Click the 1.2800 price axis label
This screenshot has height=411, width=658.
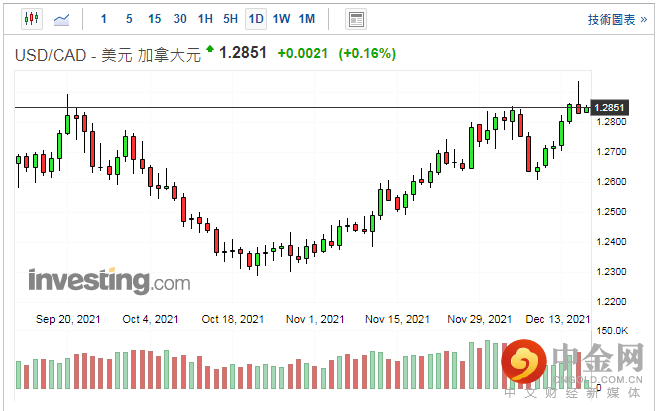[x=611, y=122]
